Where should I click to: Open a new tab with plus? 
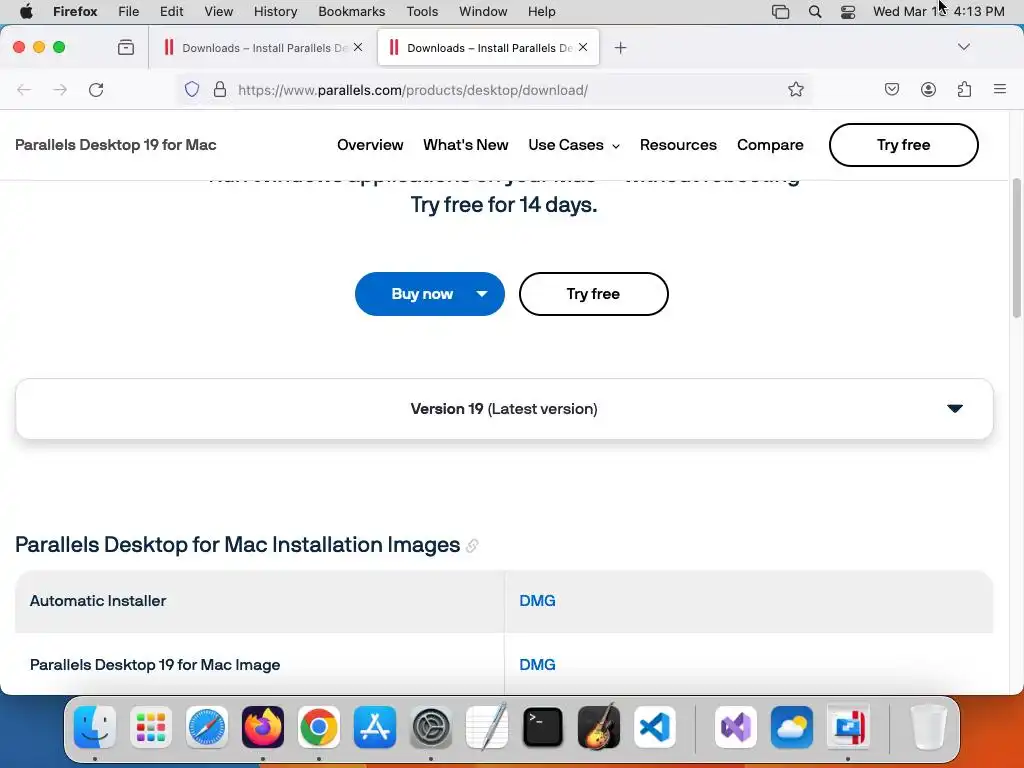tap(620, 48)
